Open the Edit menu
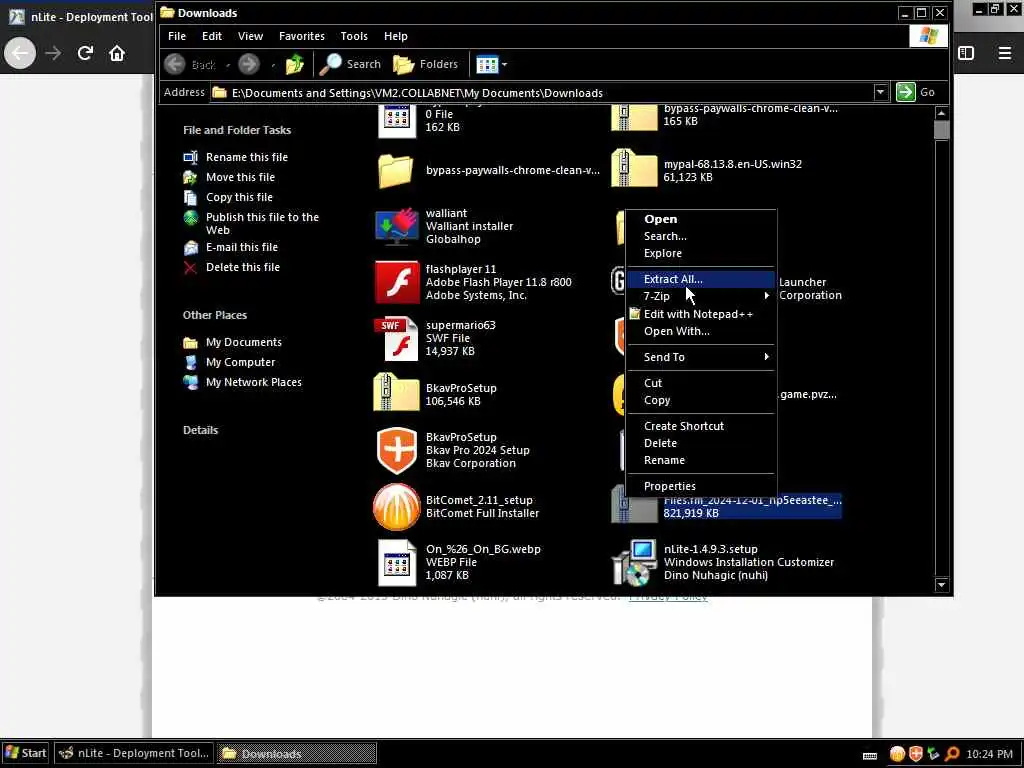Image resolution: width=1024 pixels, height=768 pixels. tap(212, 36)
